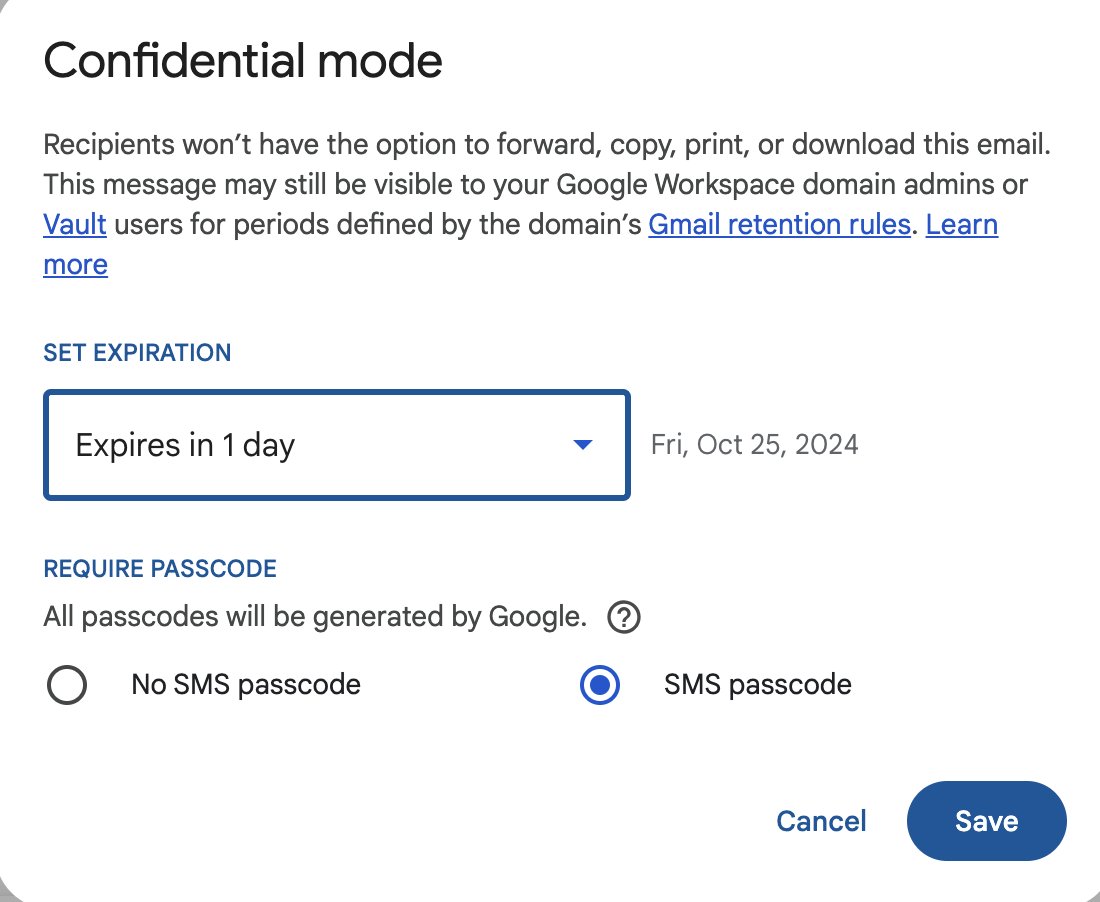Click the Confidential mode dialog title
The width and height of the screenshot is (1100, 902).
click(x=242, y=61)
